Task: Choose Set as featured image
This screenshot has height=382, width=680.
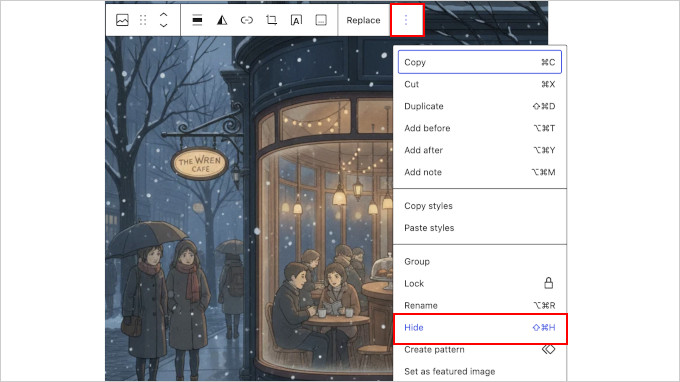Action: click(x=480, y=372)
